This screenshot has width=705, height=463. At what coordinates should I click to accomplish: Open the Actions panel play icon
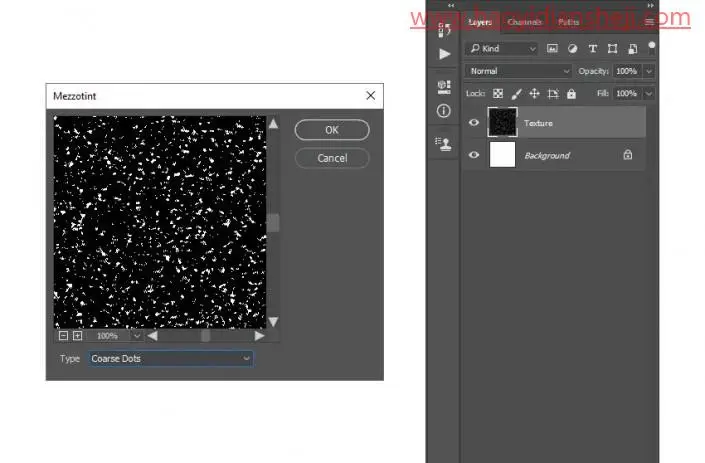pyautogui.click(x=445, y=54)
